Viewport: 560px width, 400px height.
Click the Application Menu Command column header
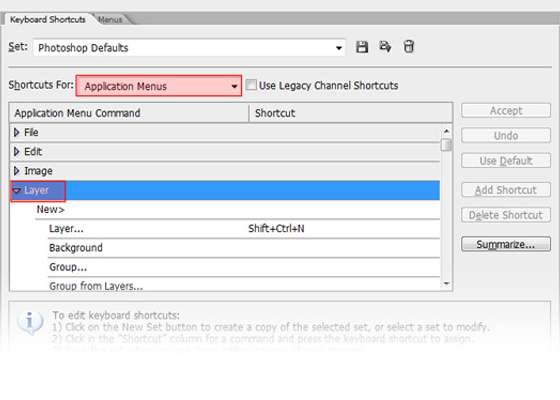129,113
